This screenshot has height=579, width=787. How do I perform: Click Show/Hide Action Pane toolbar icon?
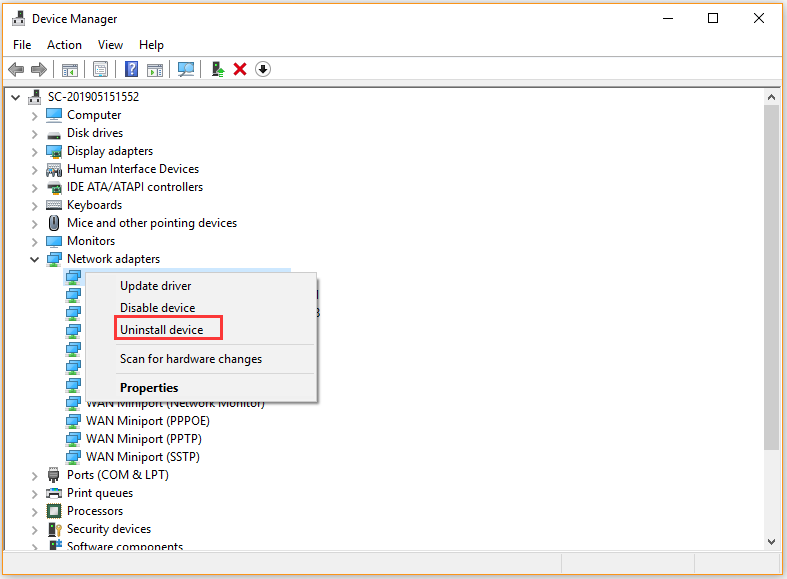(155, 69)
